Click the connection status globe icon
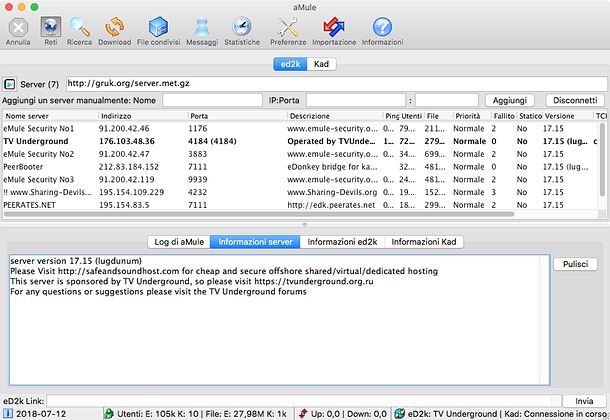610x420 pixels. click(x=399, y=413)
